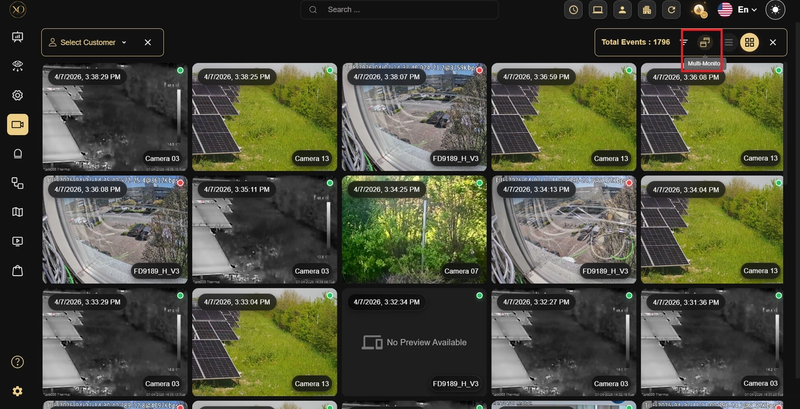Click the 4/7/2026, 3:34:13 PM timestamp
Image resolution: width=800 pixels, height=409 pixels.
536,190
